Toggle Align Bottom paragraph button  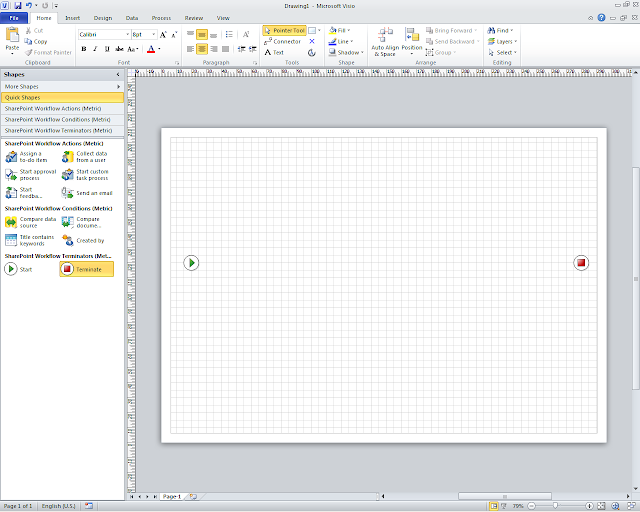pos(213,34)
